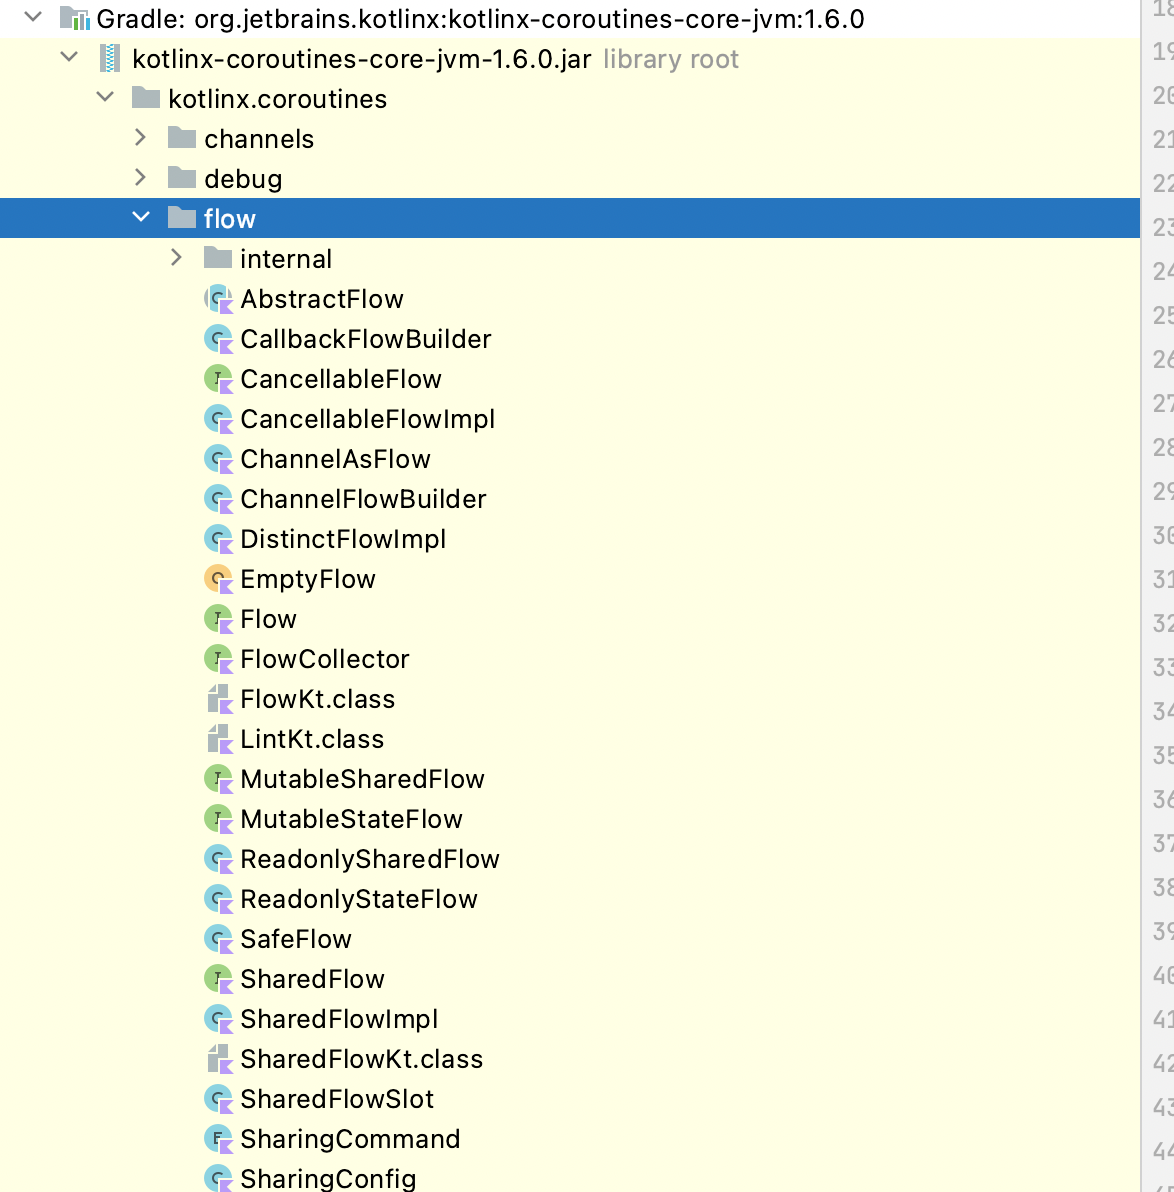The image size is (1174, 1192).
Task: Select the Gradle kotlinx-coroutines-core-jvm:1.6.0 entry
Action: pyautogui.click(x=480, y=19)
